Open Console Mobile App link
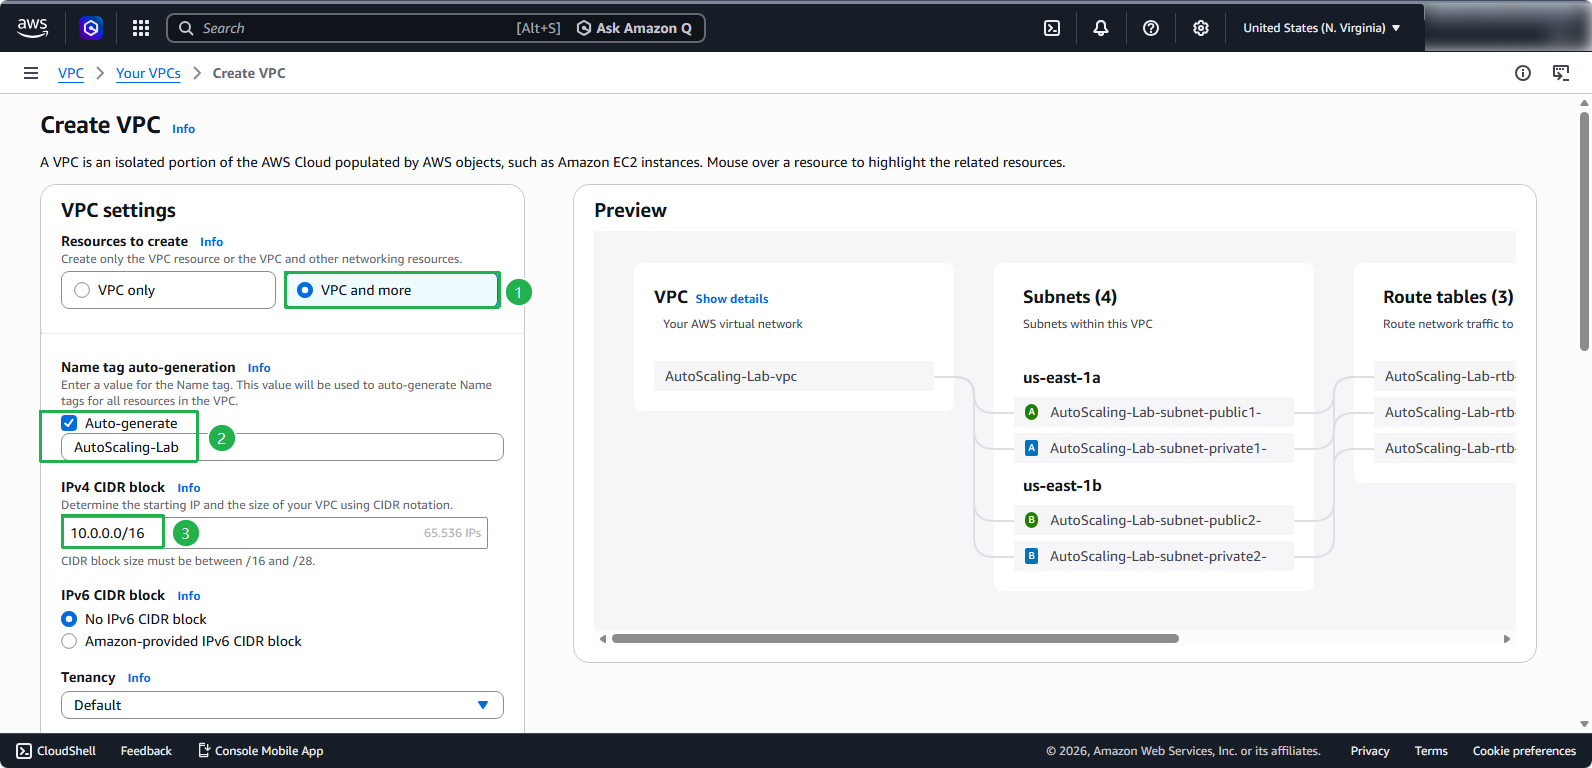1592x768 pixels. [x=260, y=751]
